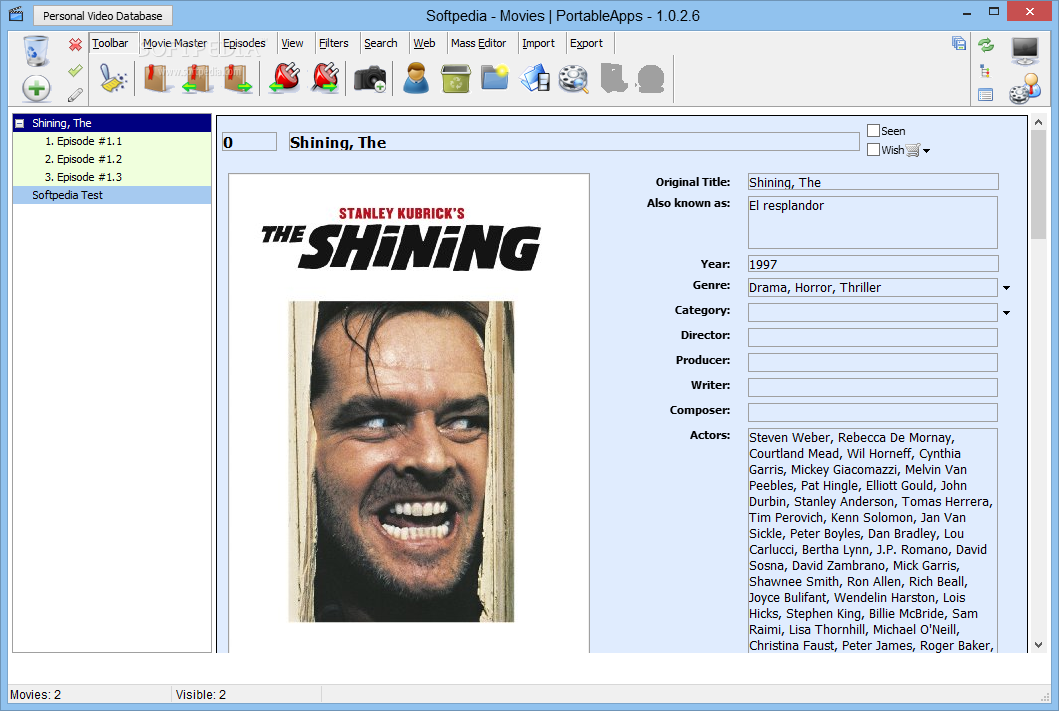Click the red plug with left arrow icon
Image resolution: width=1059 pixels, height=711 pixels.
[284, 78]
